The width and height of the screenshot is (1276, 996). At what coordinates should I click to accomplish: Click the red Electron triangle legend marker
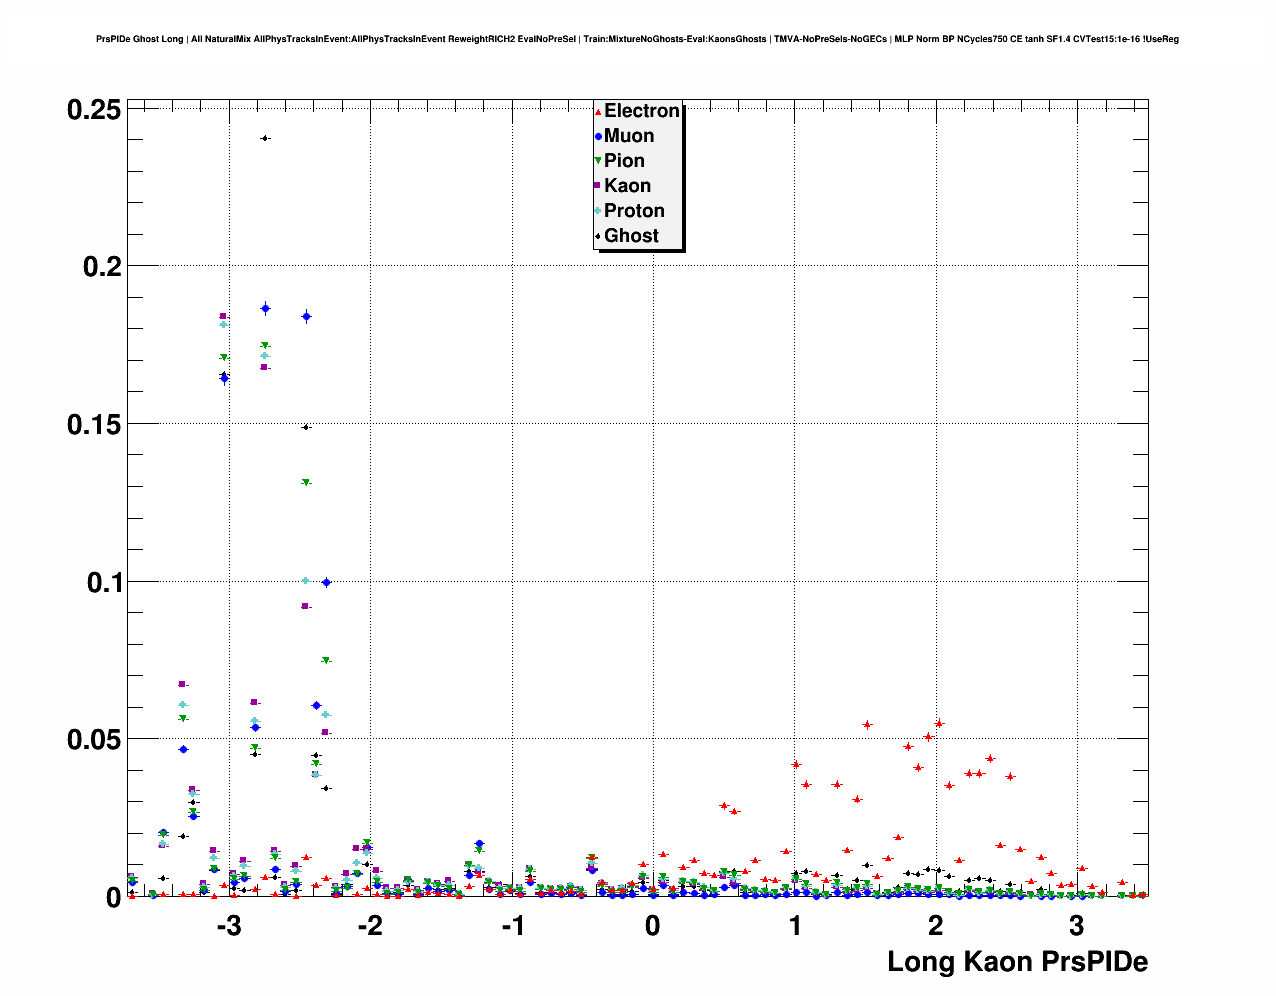[x=598, y=112]
